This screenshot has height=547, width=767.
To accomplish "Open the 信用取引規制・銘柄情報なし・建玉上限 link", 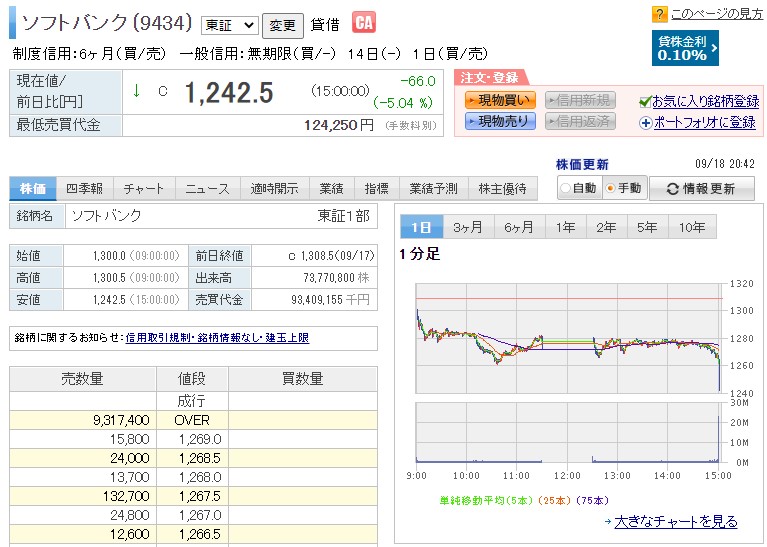I will pos(217,338).
